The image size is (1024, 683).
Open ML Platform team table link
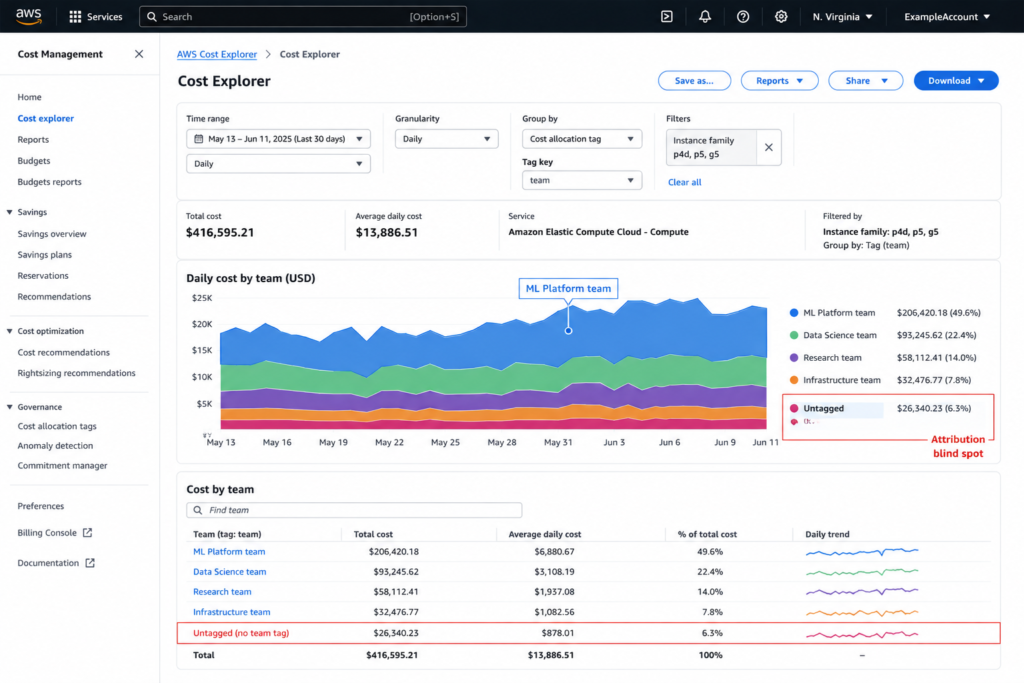[x=229, y=552]
